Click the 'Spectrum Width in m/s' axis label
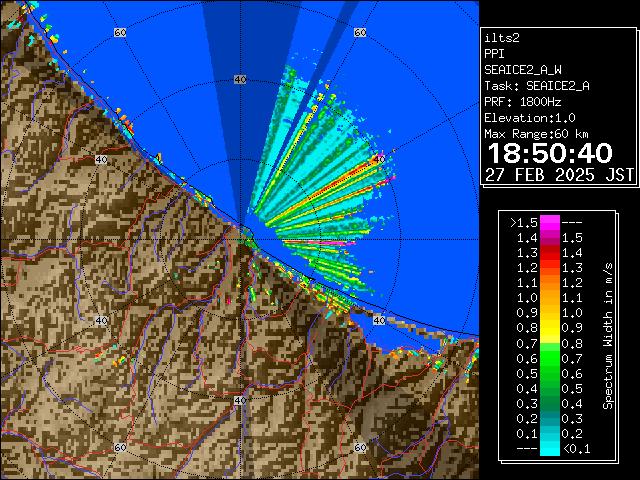This screenshot has width=640, height=480. coord(608,336)
